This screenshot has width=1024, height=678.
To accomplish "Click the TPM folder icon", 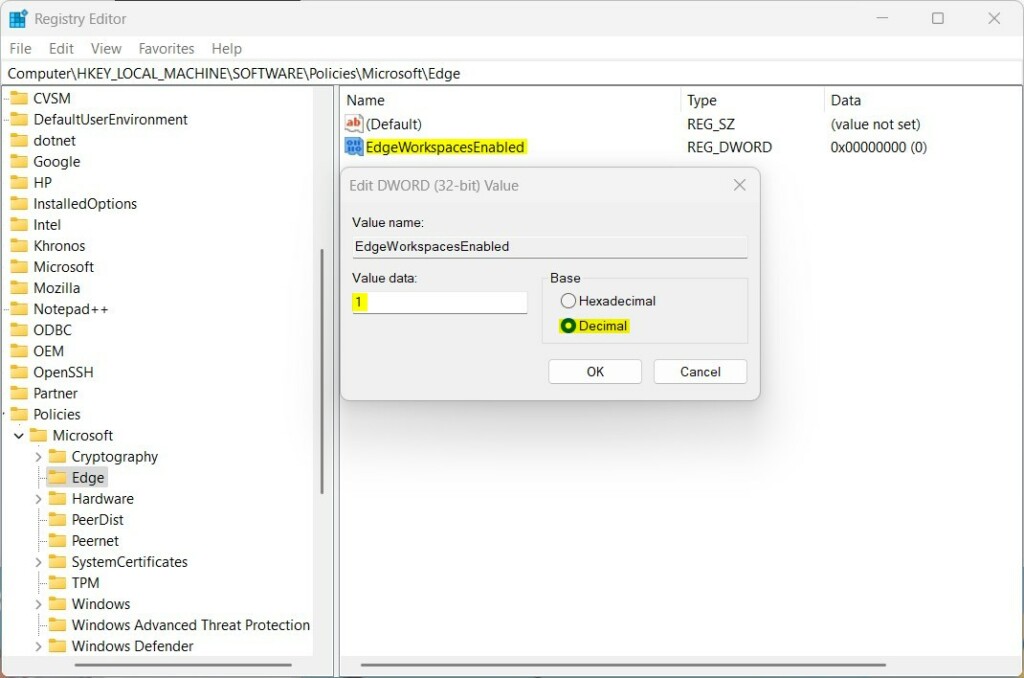I will (x=57, y=583).
